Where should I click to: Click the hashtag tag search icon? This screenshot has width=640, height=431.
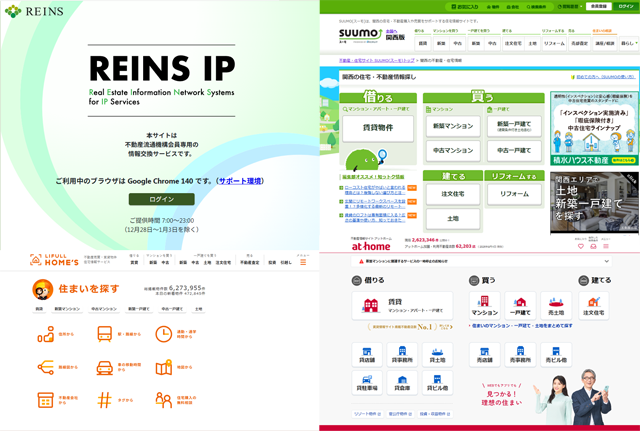click(x=104, y=399)
